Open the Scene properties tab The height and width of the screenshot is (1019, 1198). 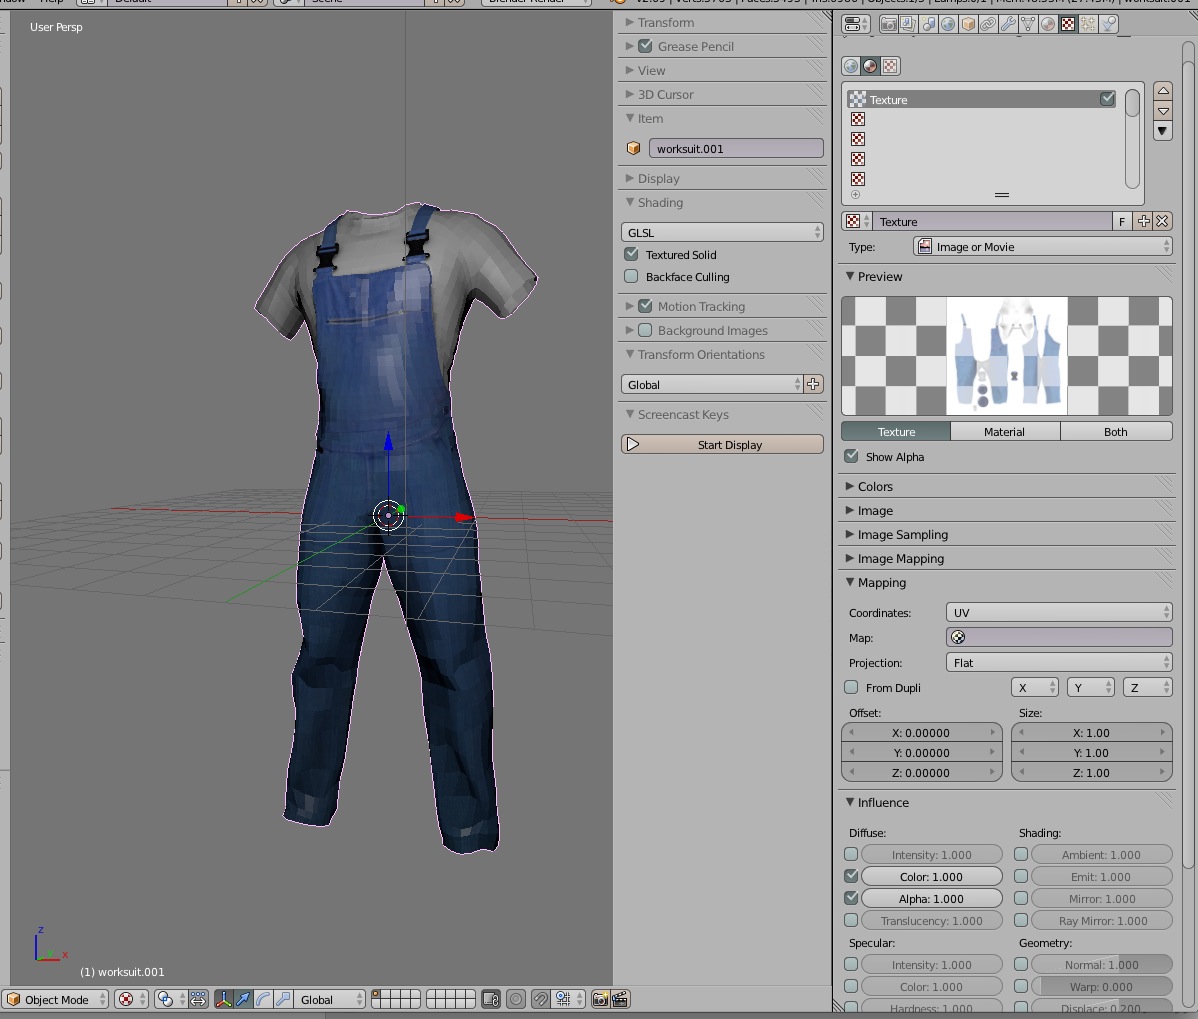928,24
